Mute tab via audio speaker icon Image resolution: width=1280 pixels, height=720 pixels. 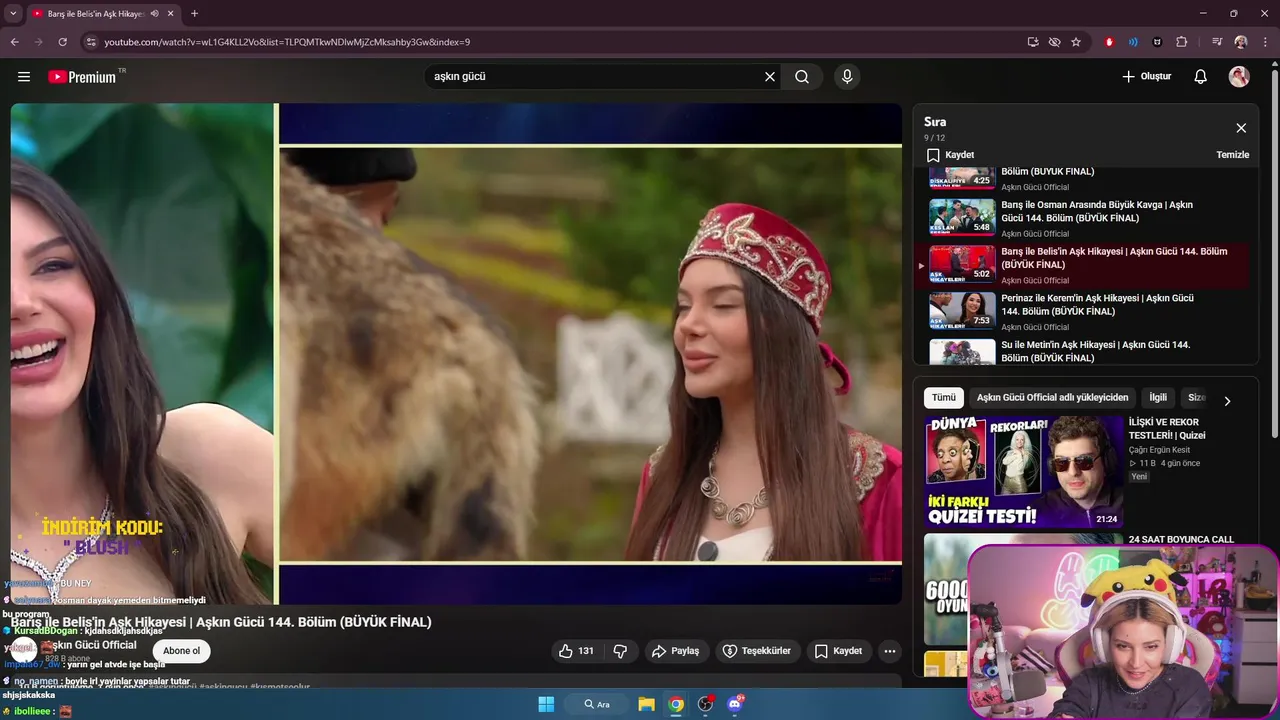[154, 14]
